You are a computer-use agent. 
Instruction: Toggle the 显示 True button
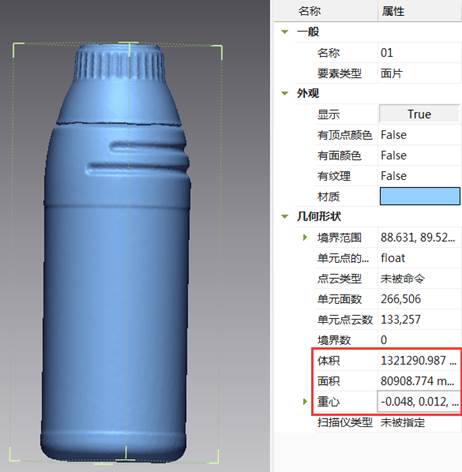point(419,114)
